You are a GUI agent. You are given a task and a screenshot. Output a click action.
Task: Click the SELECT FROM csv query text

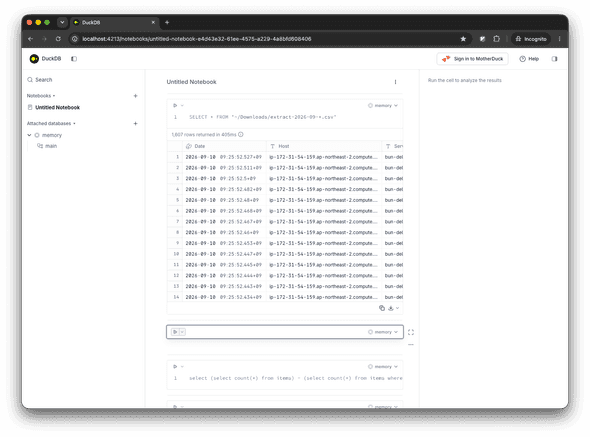click(x=262, y=117)
